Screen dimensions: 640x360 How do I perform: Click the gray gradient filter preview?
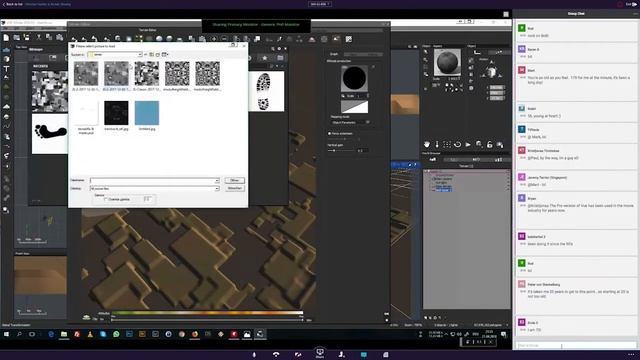(354, 107)
